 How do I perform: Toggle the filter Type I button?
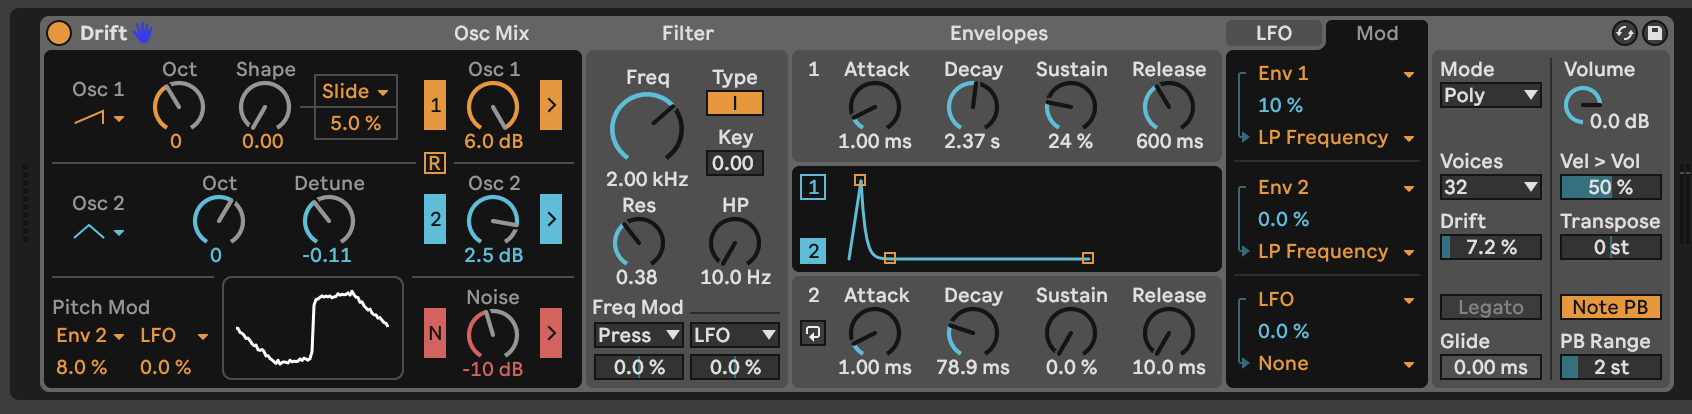[735, 103]
